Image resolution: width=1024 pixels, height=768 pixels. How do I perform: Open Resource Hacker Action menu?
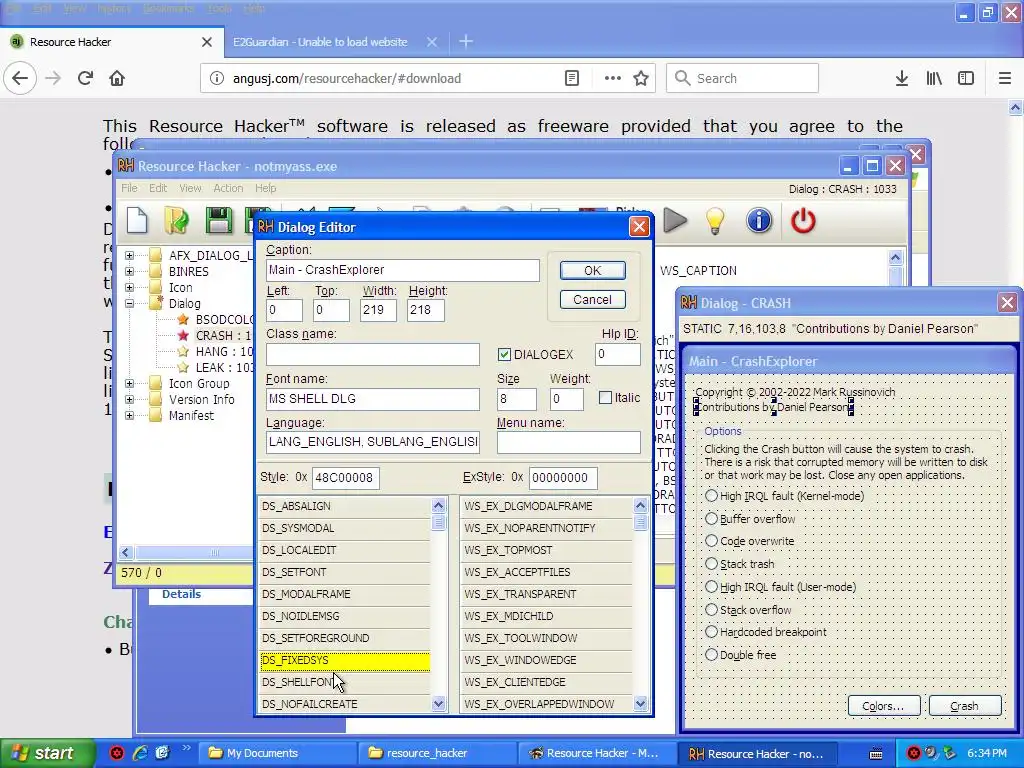228,188
